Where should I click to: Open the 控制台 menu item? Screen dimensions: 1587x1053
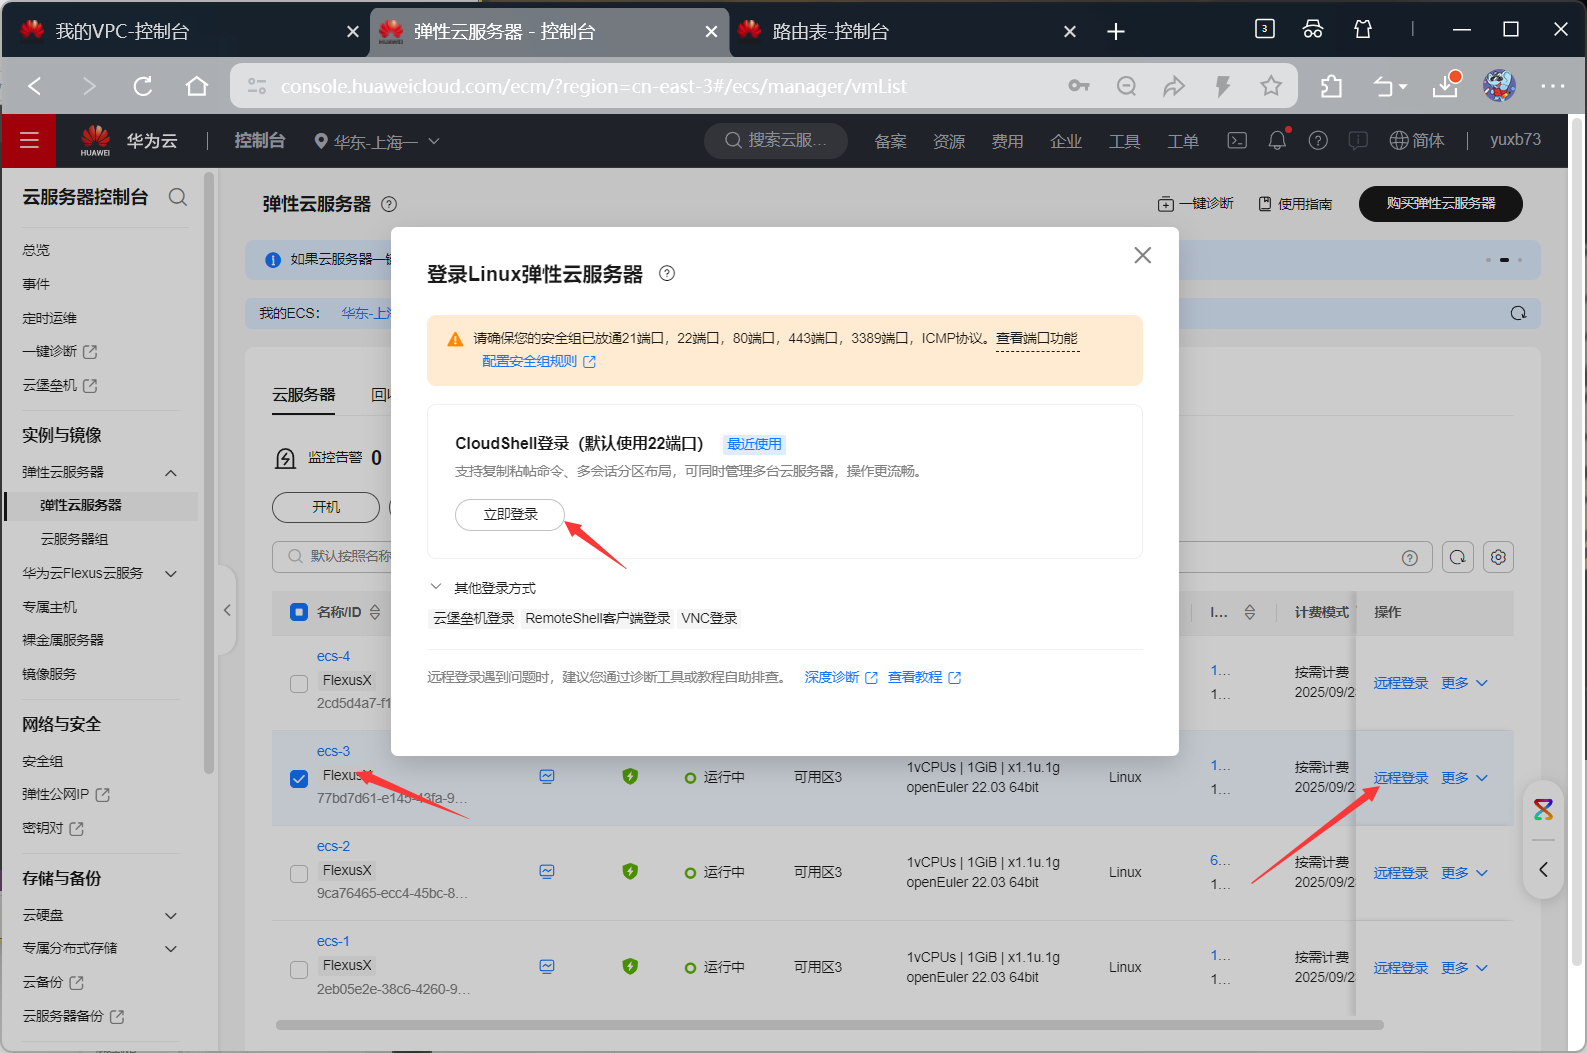tap(260, 141)
